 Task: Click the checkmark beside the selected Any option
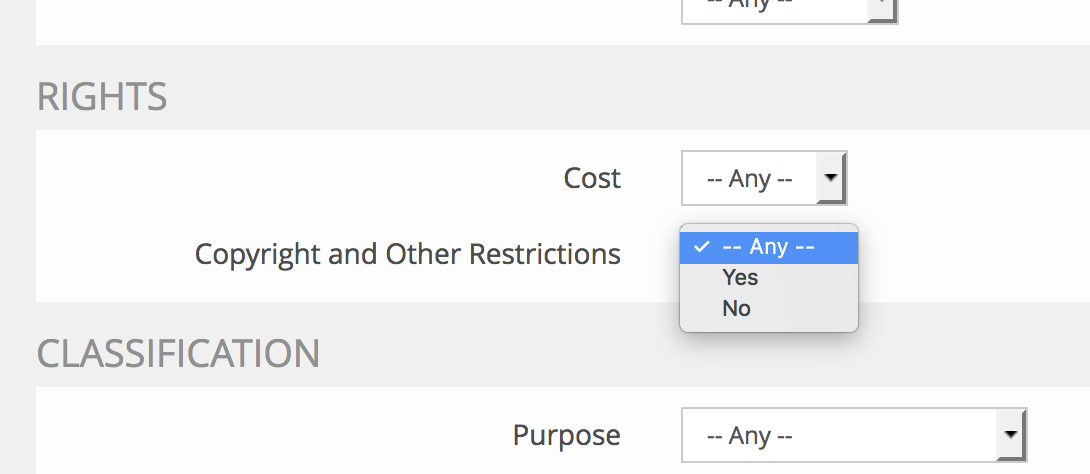tap(702, 247)
